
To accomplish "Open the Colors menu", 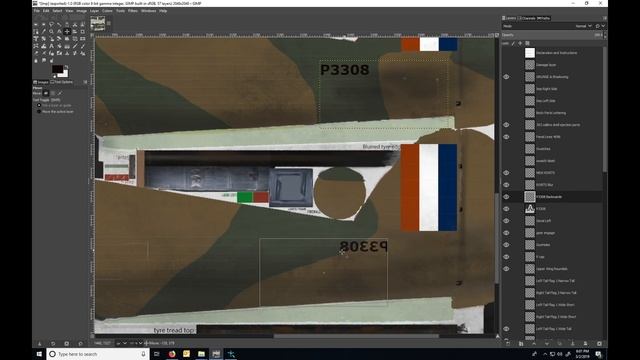I will (x=107, y=11).
